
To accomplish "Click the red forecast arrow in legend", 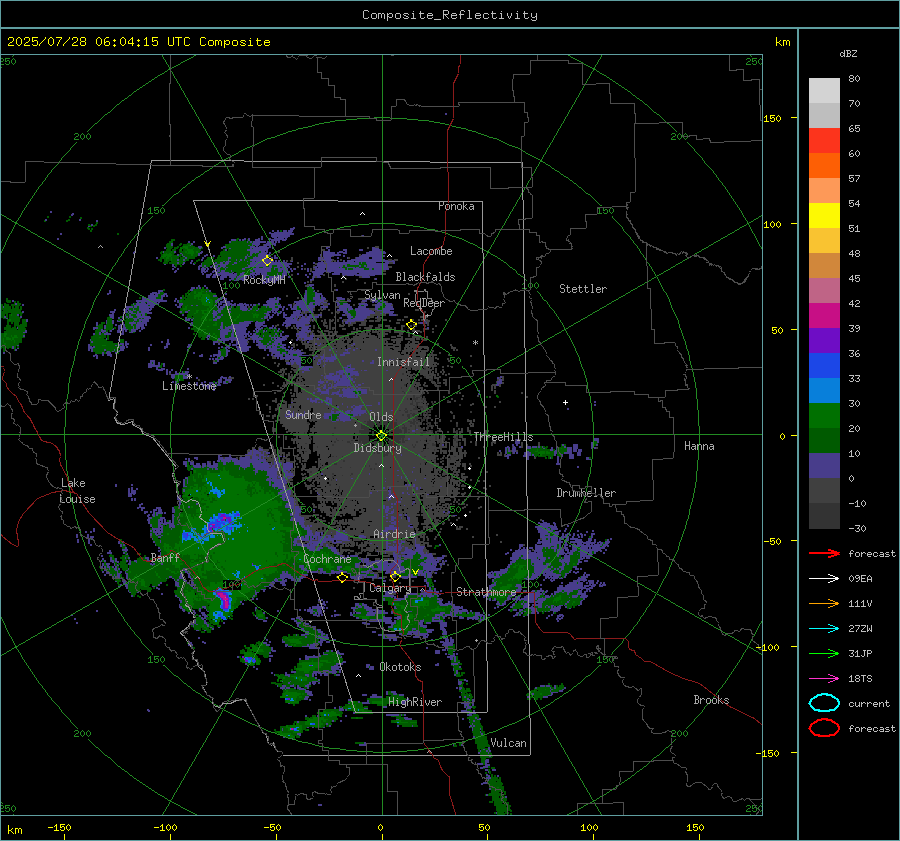I will (824, 553).
